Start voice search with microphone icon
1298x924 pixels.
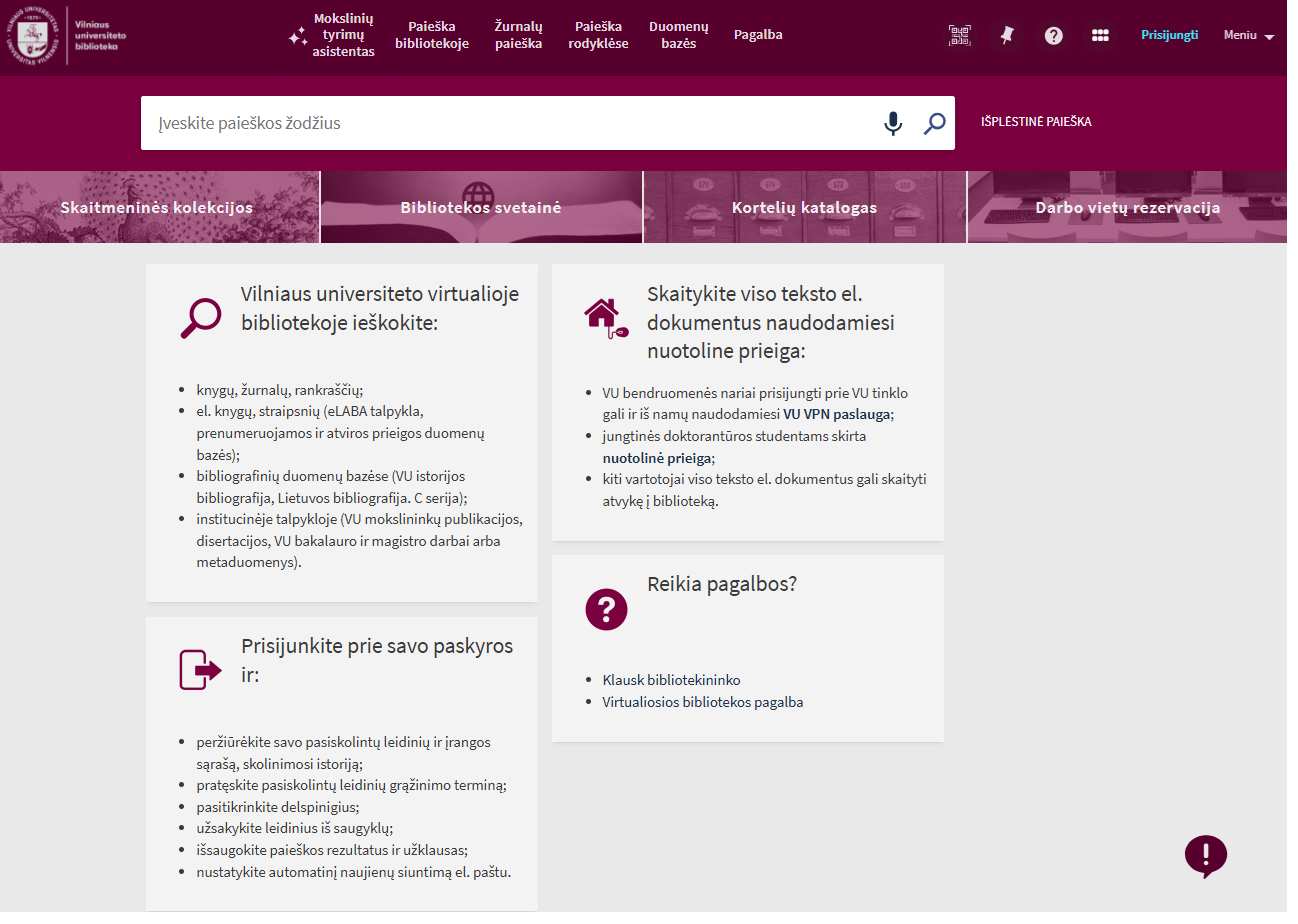pyautogui.click(x=893, y=123)
